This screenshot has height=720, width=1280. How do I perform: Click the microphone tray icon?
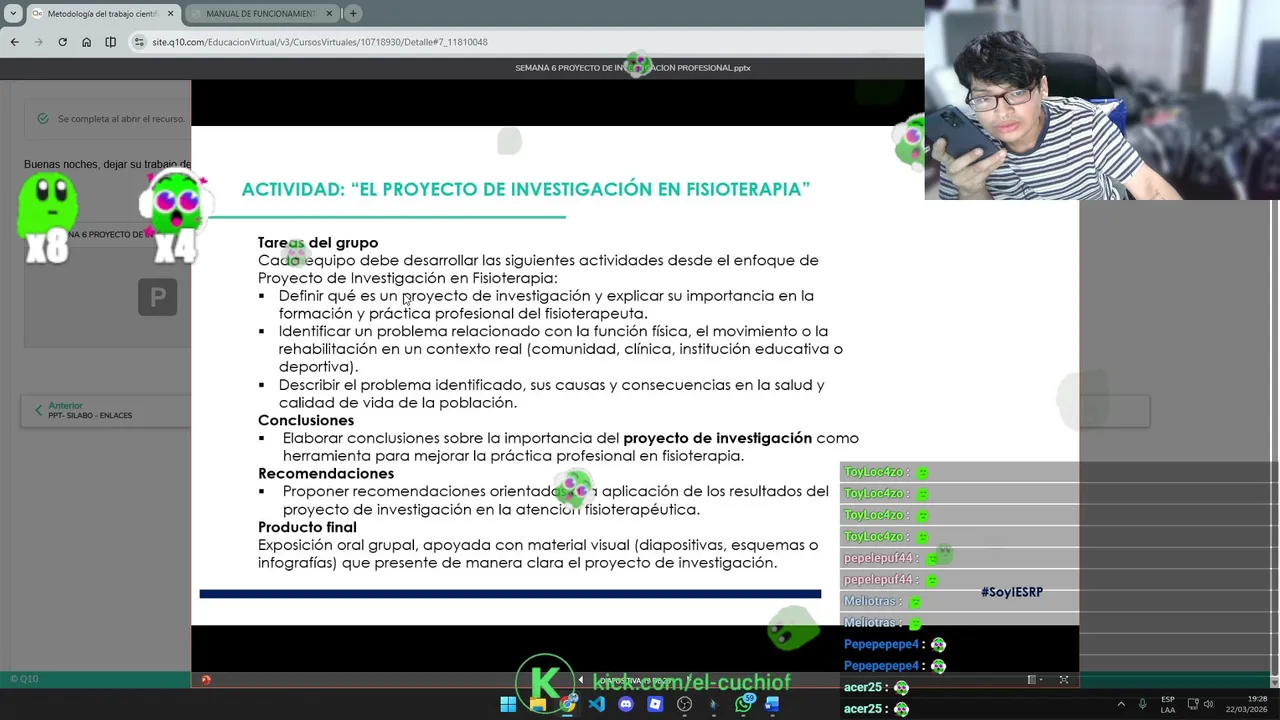click(x=1142, y=704)
